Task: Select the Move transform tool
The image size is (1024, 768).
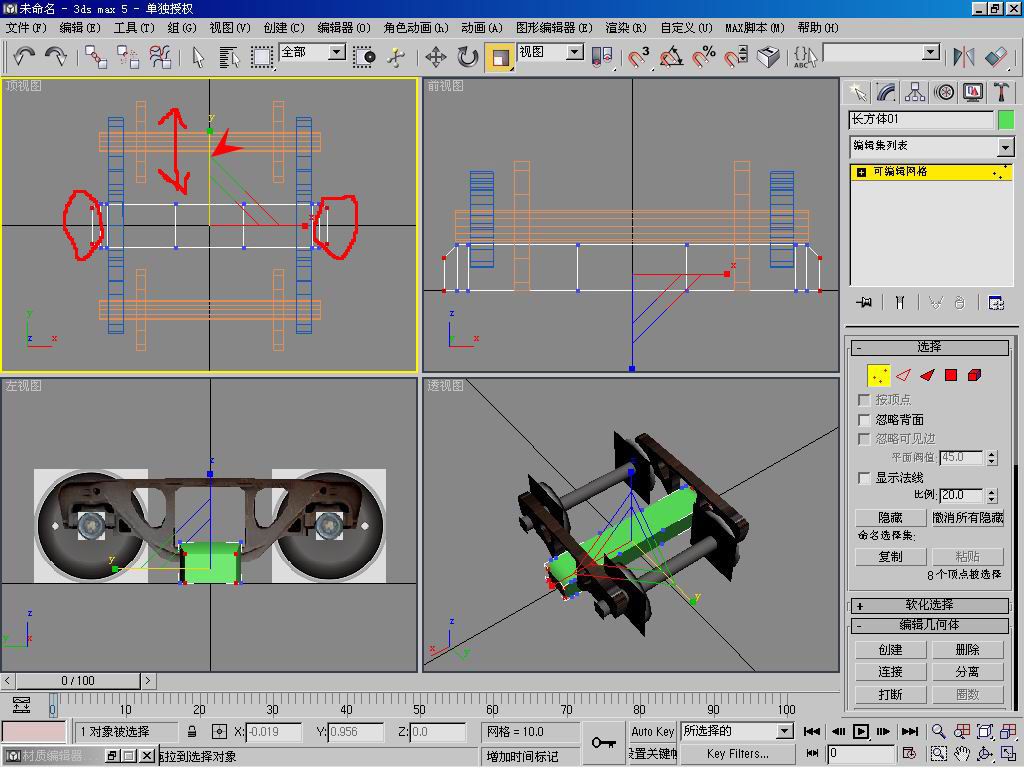Action: tap(436, 57)
